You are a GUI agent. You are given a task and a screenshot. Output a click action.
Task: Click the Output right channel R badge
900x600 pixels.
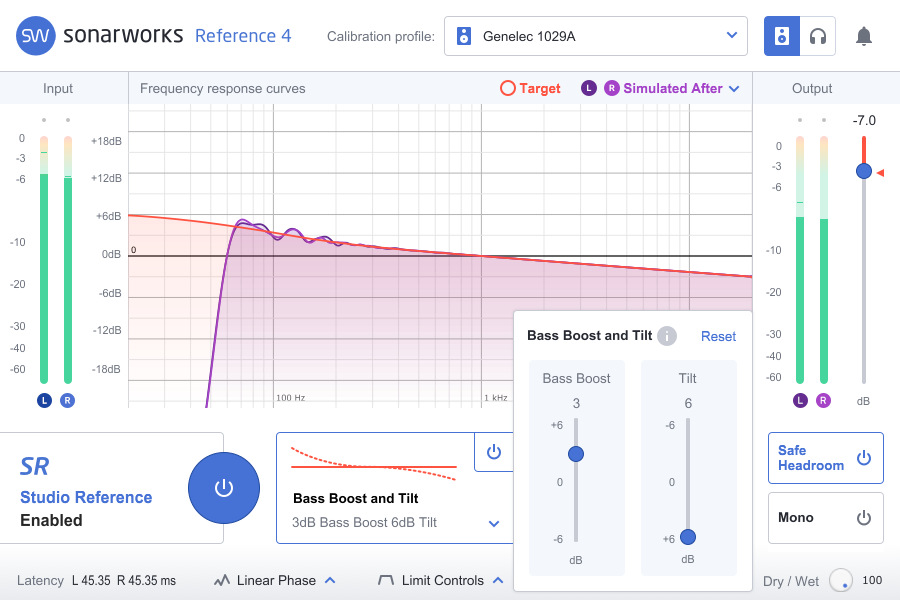823,400
